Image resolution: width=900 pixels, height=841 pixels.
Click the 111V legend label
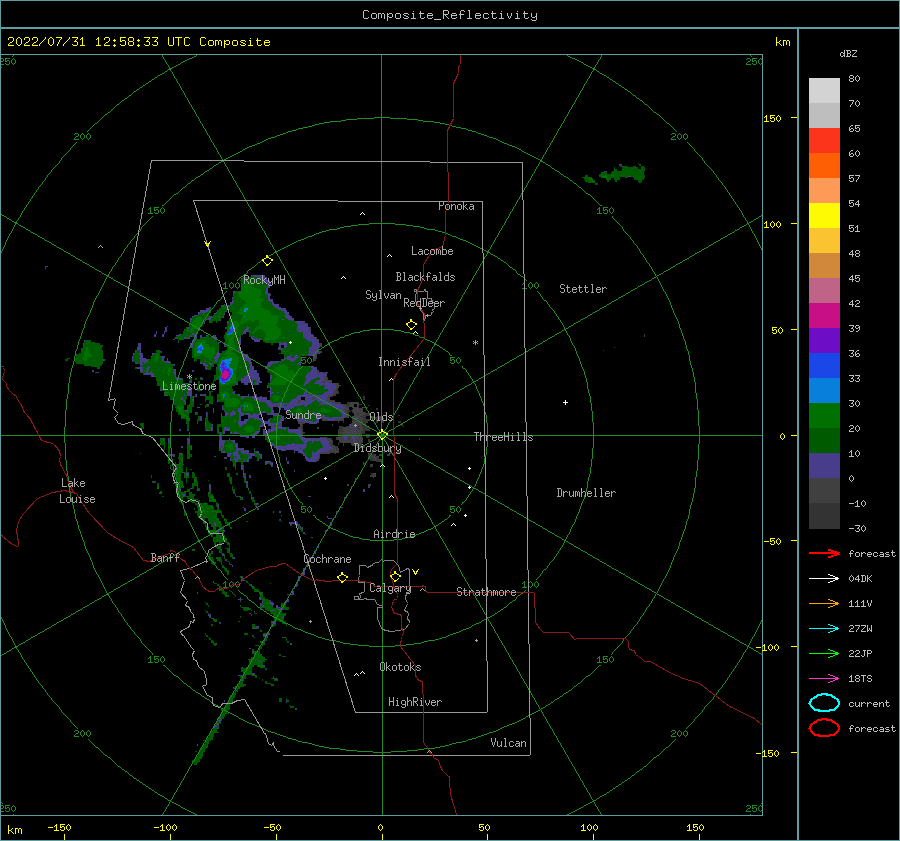pyautogui.click(x=860, y=603)
